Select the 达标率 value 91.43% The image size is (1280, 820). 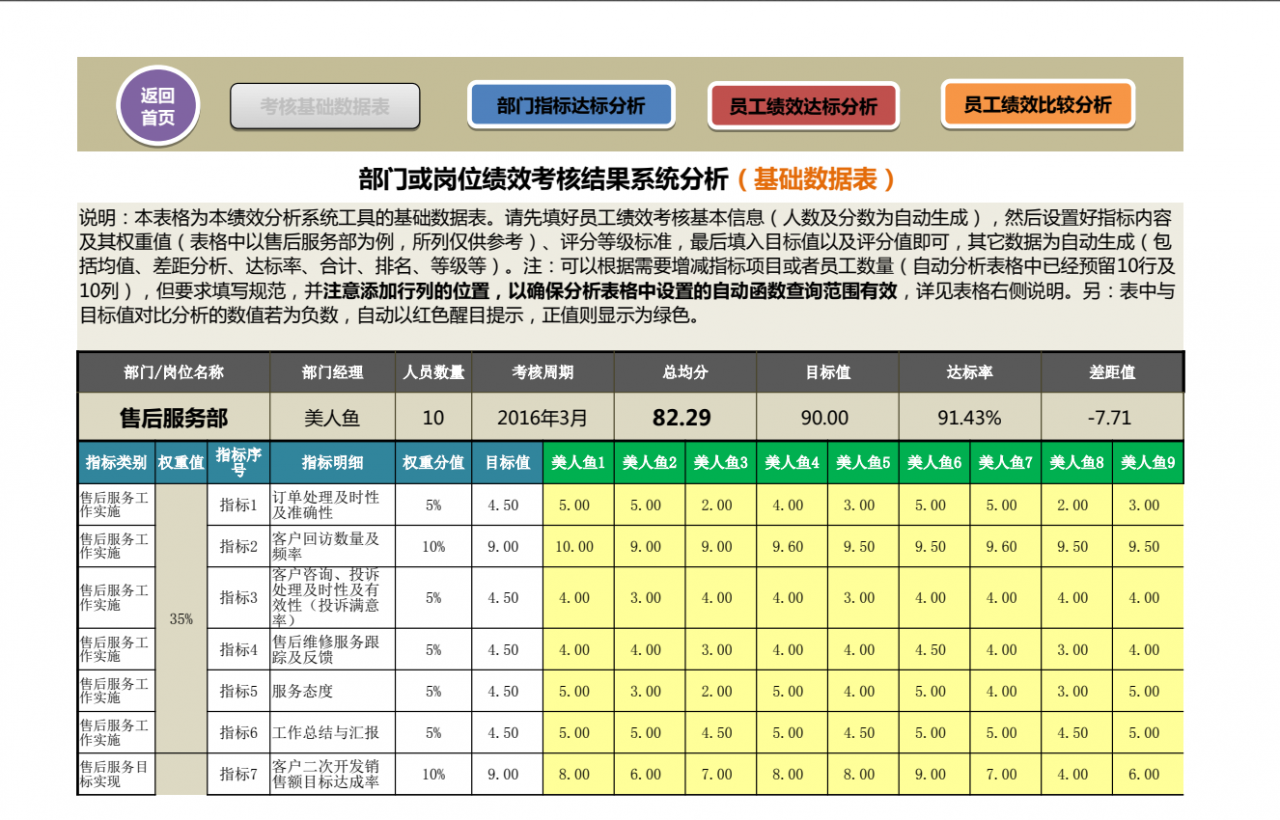tap(970, 417)
